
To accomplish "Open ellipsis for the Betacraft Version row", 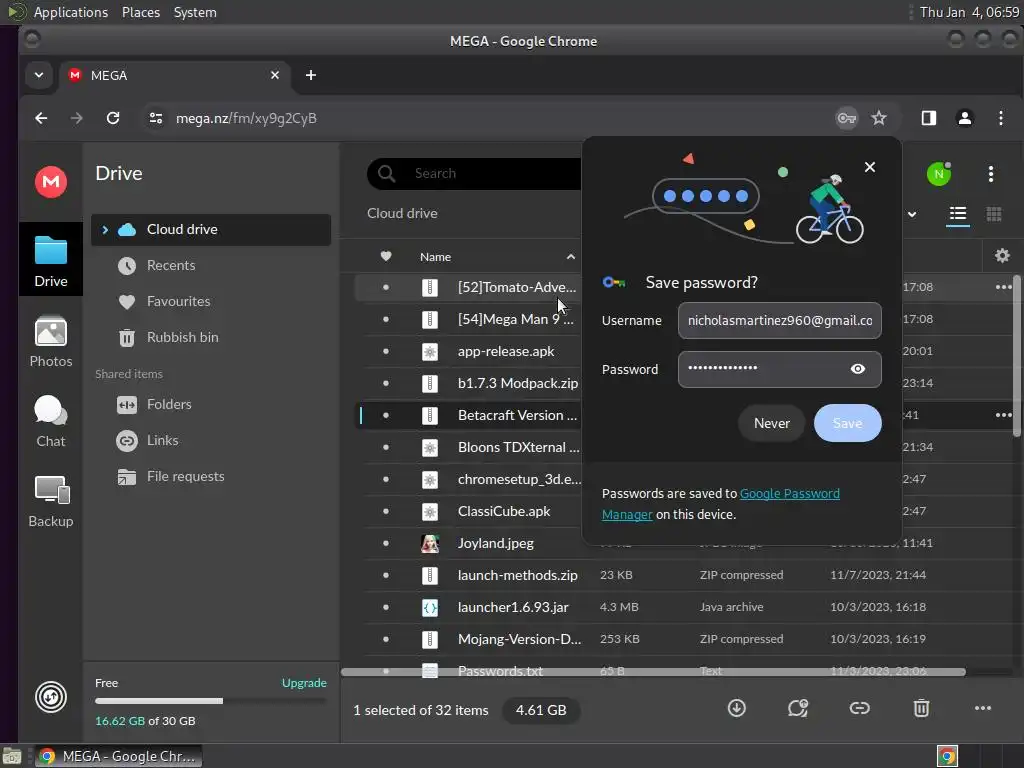I will tap(1003, 415).
